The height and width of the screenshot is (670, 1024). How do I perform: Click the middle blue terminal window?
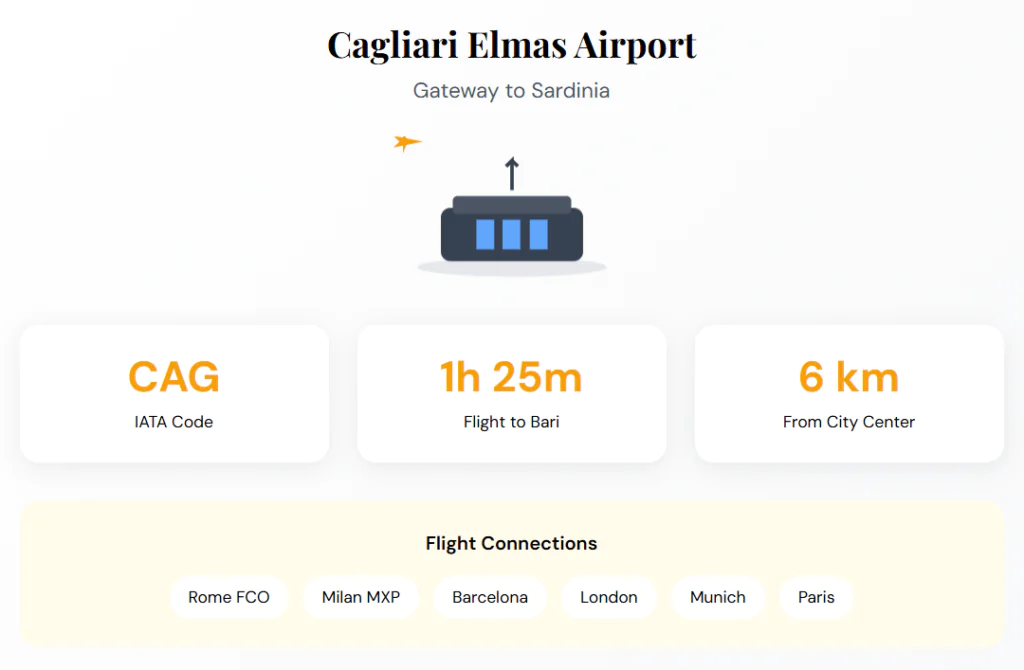511,234
